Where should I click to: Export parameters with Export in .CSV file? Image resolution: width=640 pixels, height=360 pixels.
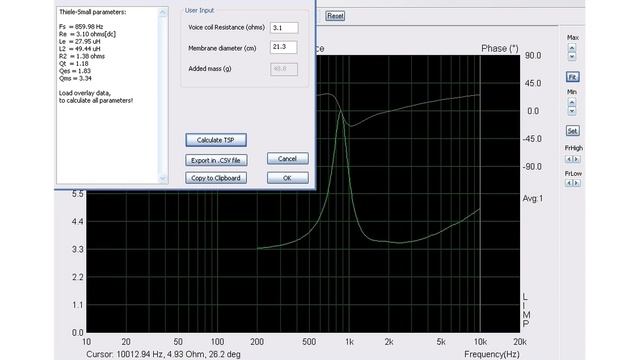click(216, 160)
